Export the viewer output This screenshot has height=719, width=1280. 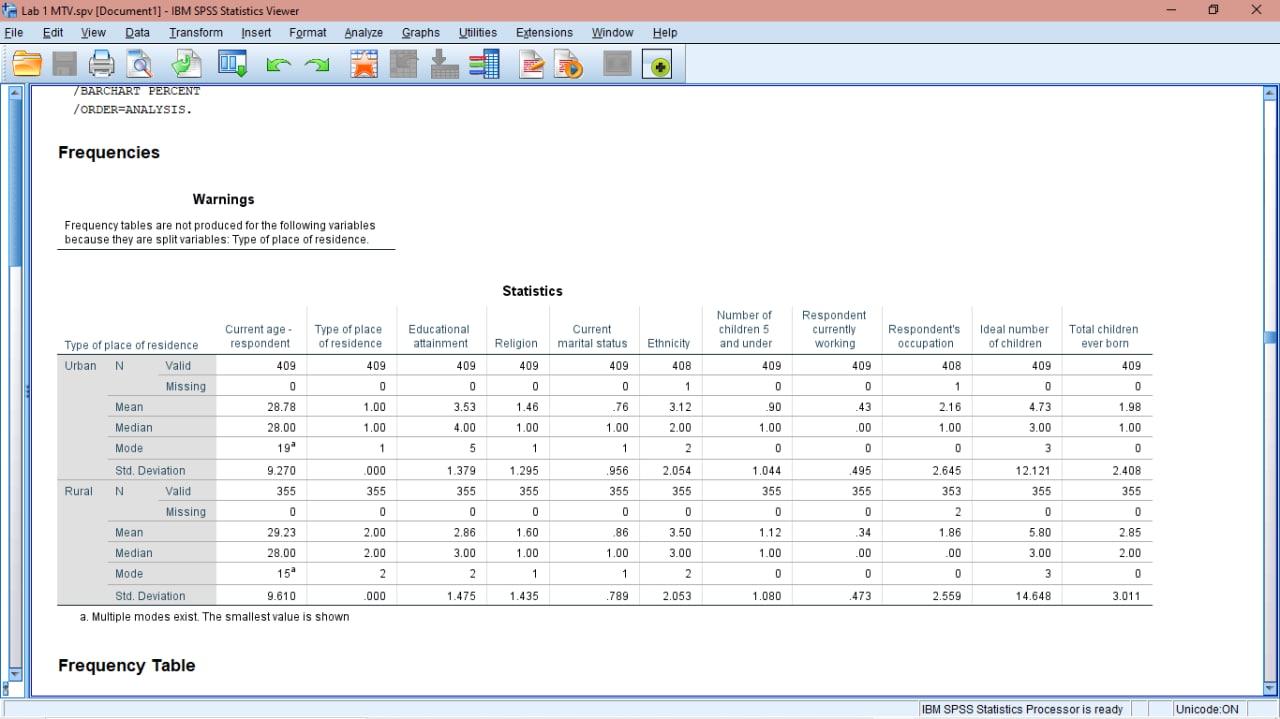click(x=185, y=65)
